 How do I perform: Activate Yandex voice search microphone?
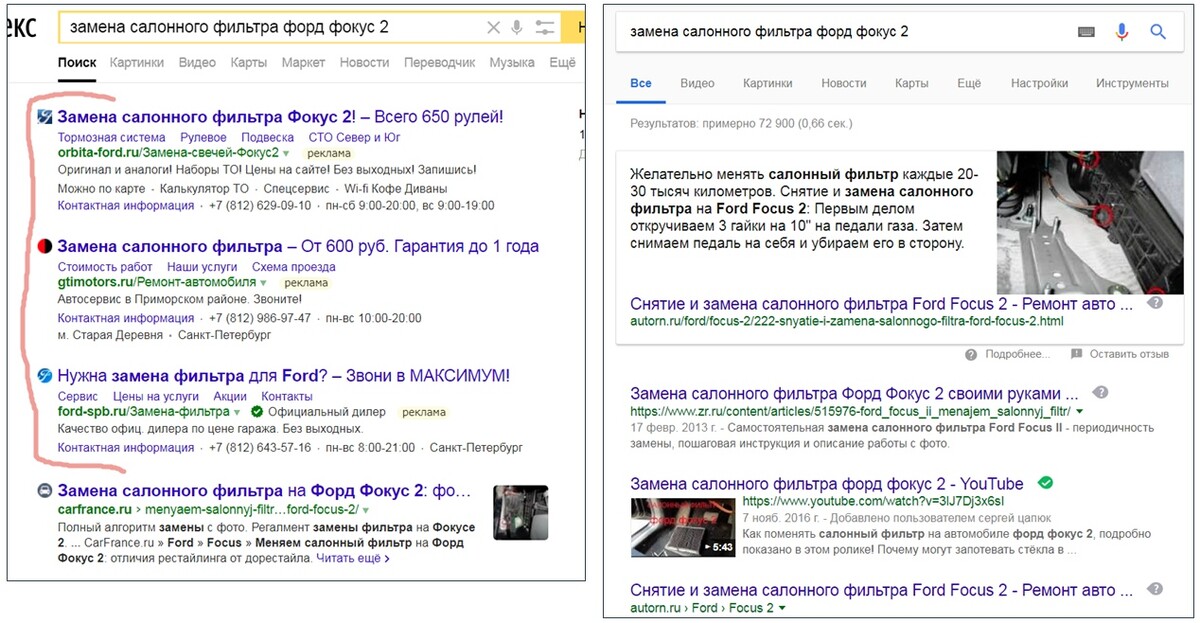pyautogui.click(x=517, y=28)
